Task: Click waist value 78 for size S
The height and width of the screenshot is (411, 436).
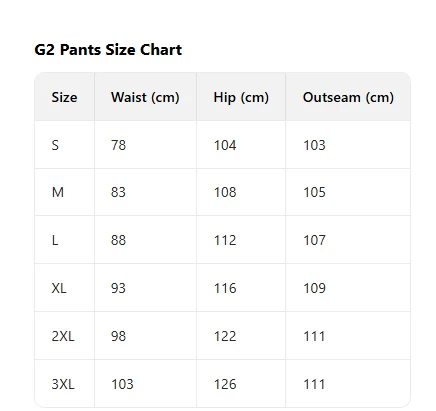Action: (x=118, y=145)
